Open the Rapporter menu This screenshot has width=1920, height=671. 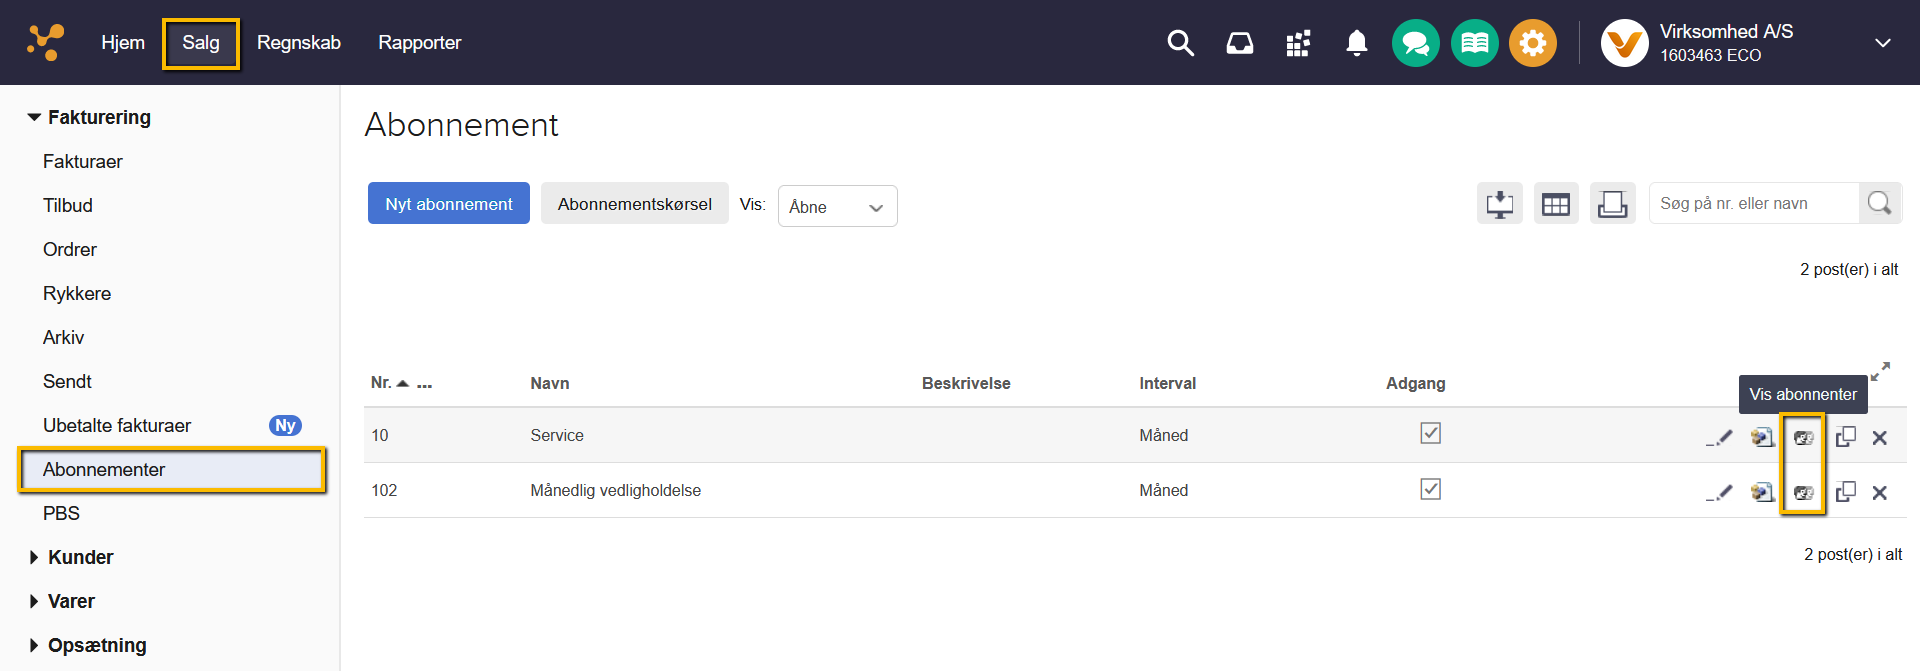(x=419, y=43)
